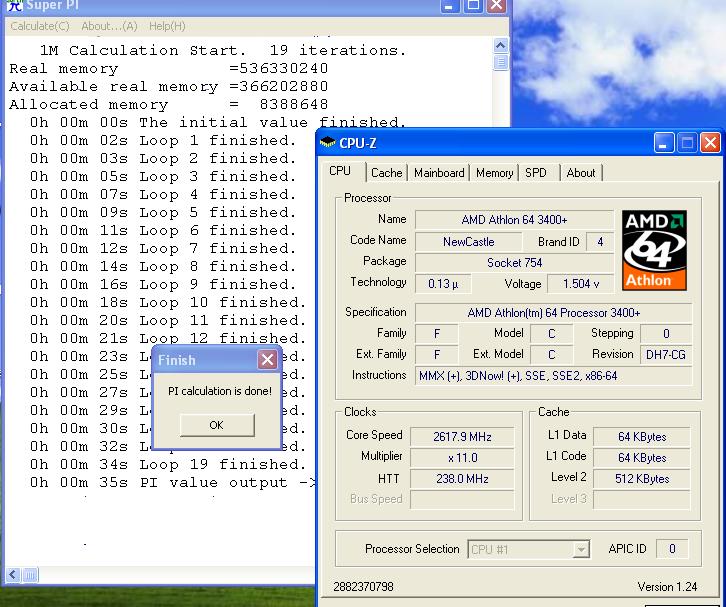The image size is (726, 607).
Task: Minimize the Super PI window
Action: (449, 5)
